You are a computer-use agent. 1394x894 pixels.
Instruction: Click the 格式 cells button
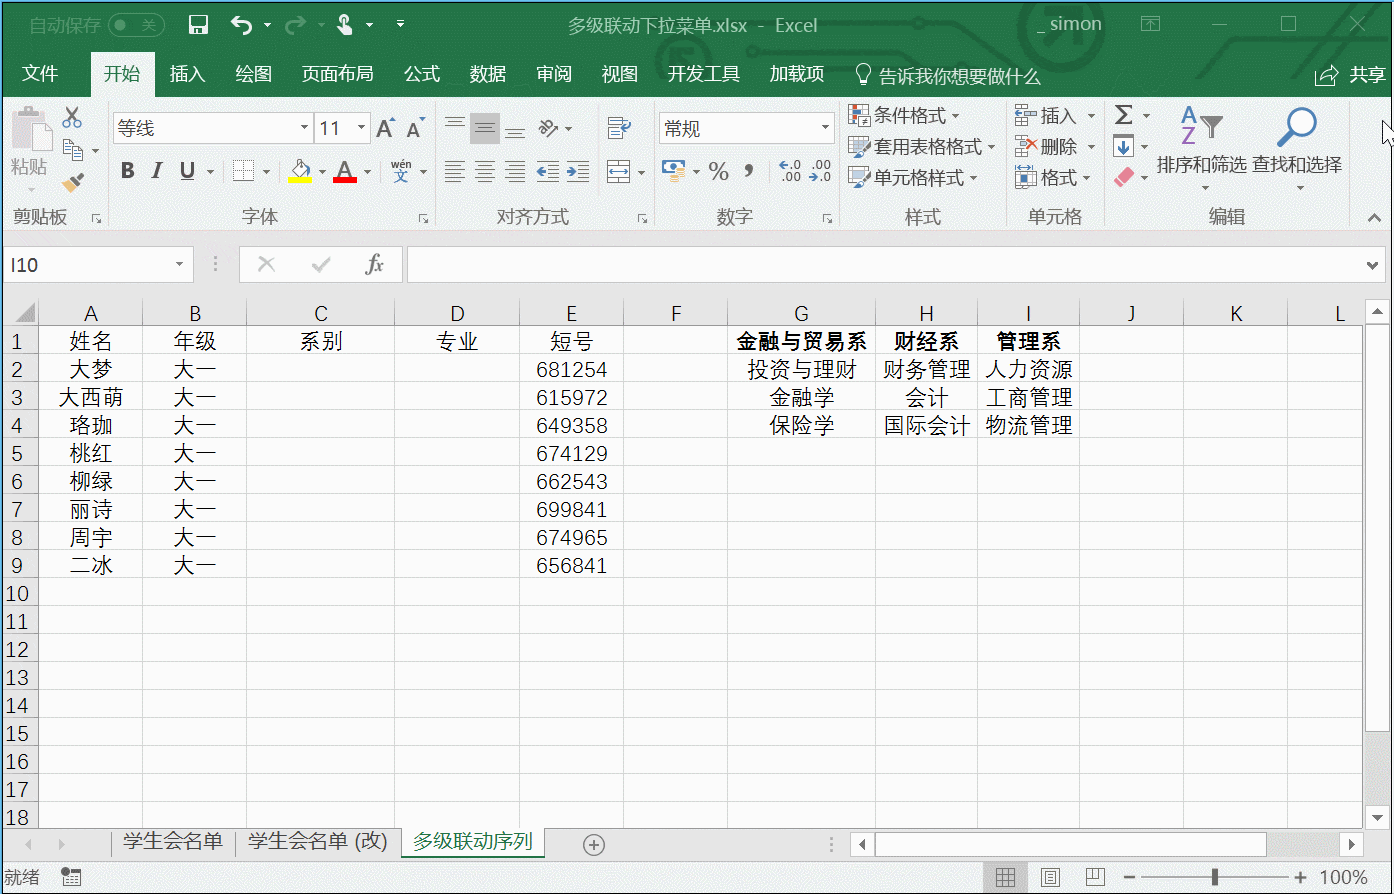coord(1053,177)
